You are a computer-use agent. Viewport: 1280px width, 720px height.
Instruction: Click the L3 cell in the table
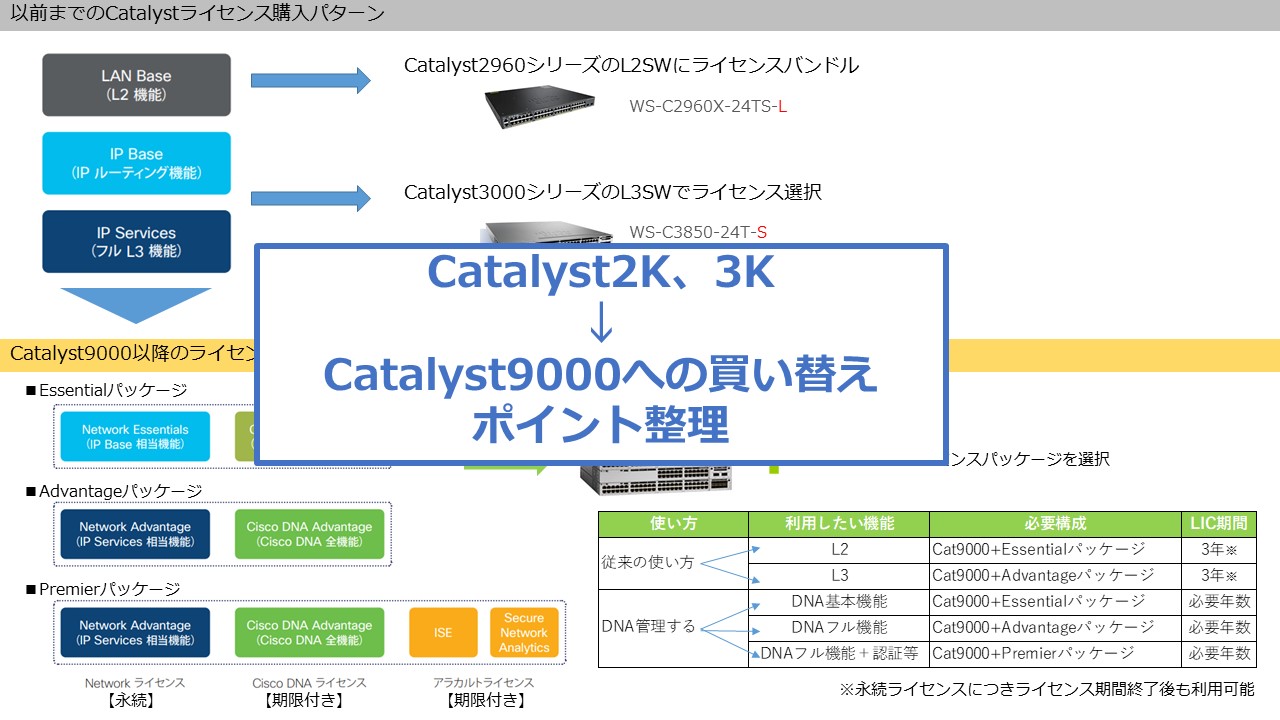839,576
